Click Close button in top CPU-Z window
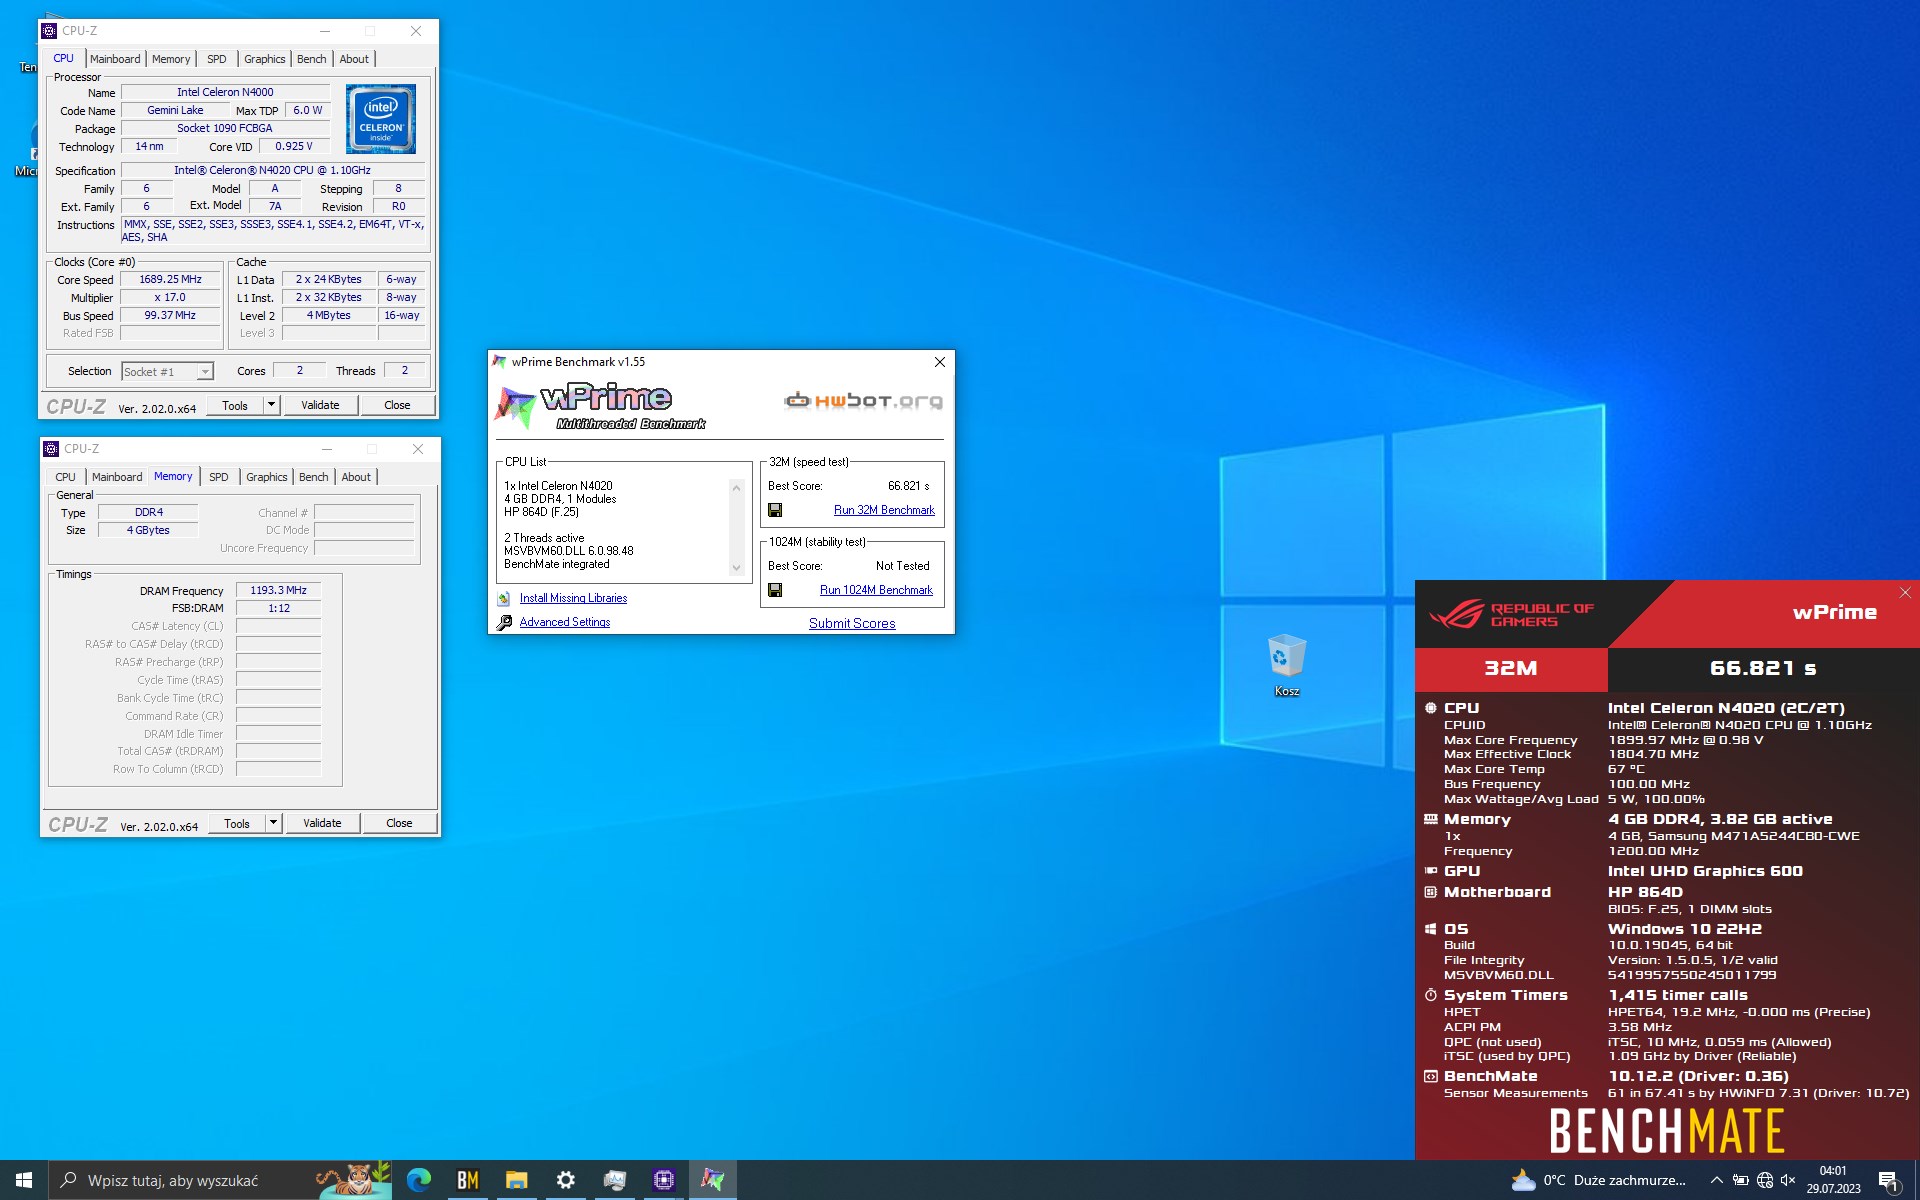This screenshot has width=1920, height=1200. coord(397,405)
